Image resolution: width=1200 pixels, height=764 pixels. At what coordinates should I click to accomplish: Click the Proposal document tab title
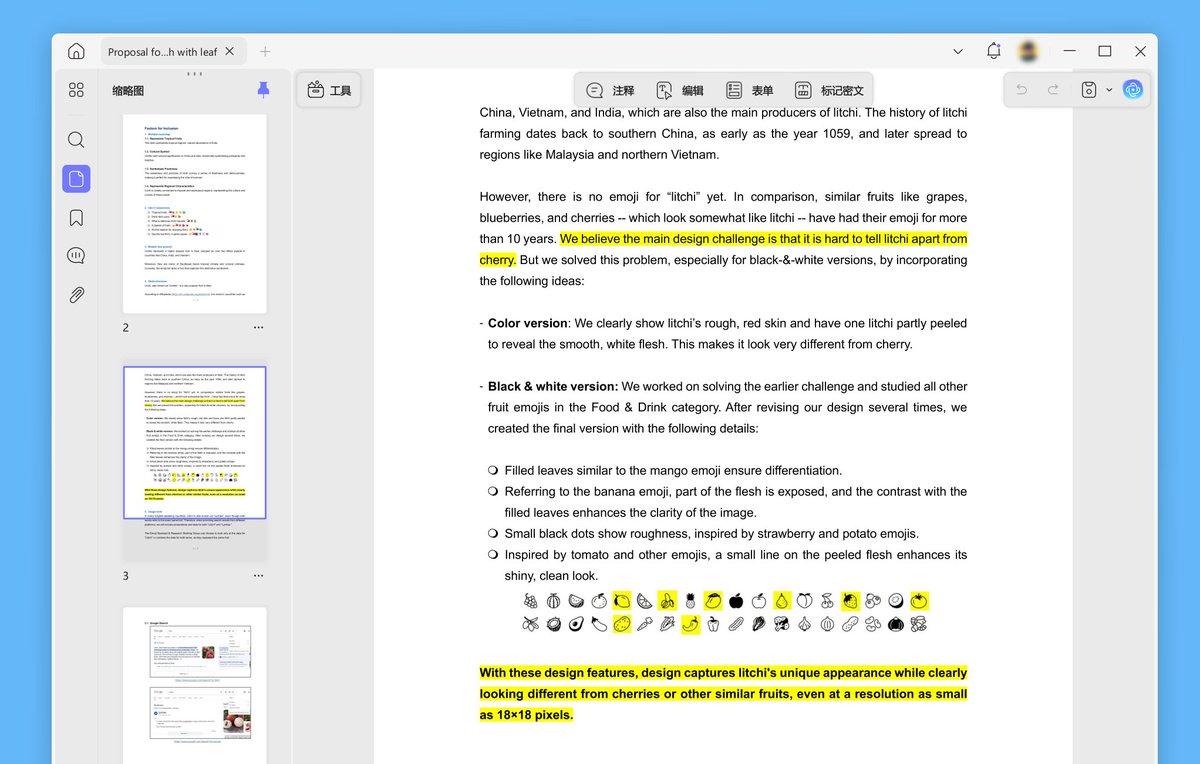(162, 52)
